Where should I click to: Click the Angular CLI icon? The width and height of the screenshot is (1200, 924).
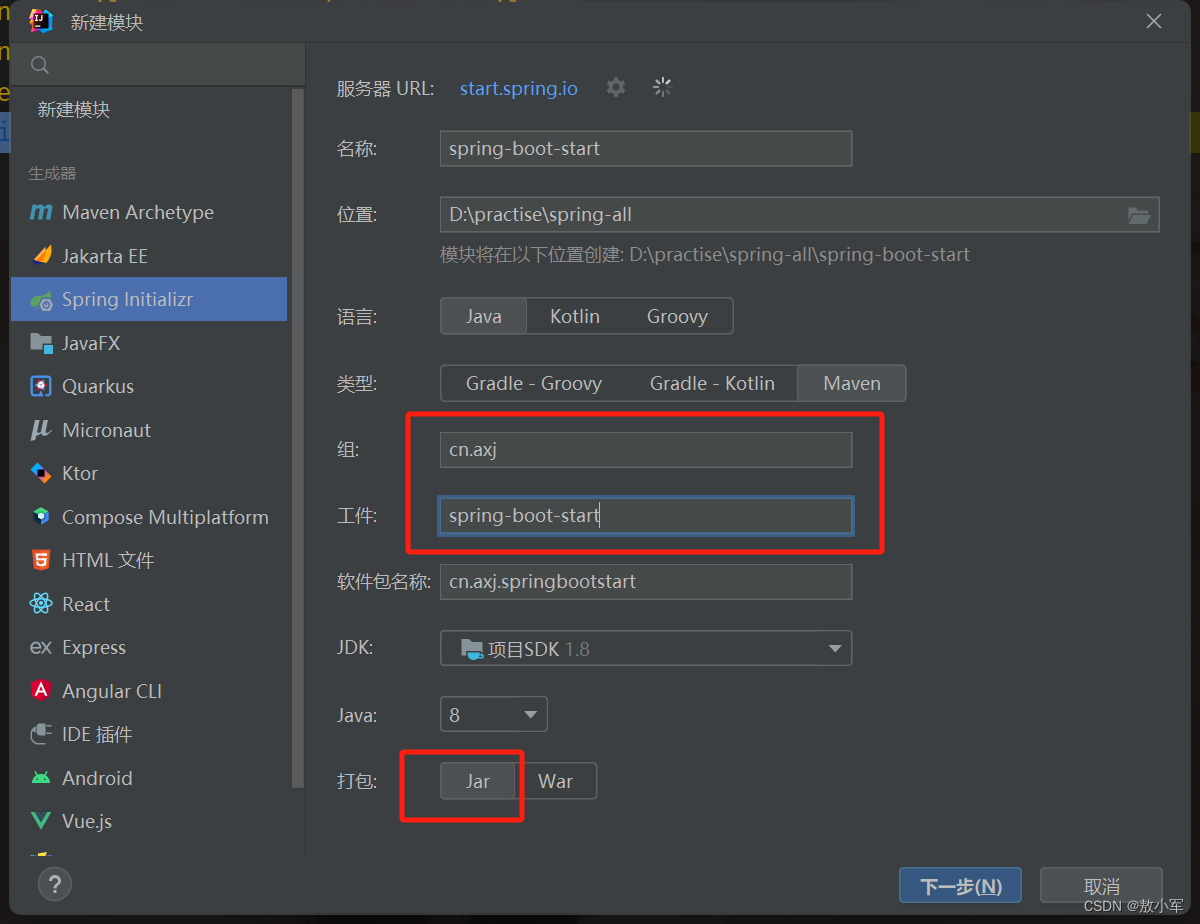click(x=41, y=691)
